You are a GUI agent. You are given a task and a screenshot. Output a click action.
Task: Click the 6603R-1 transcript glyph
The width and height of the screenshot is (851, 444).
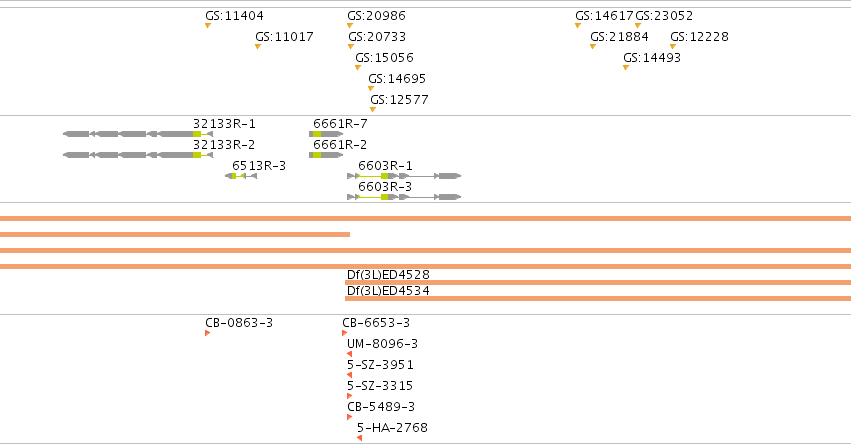(404, 176)
